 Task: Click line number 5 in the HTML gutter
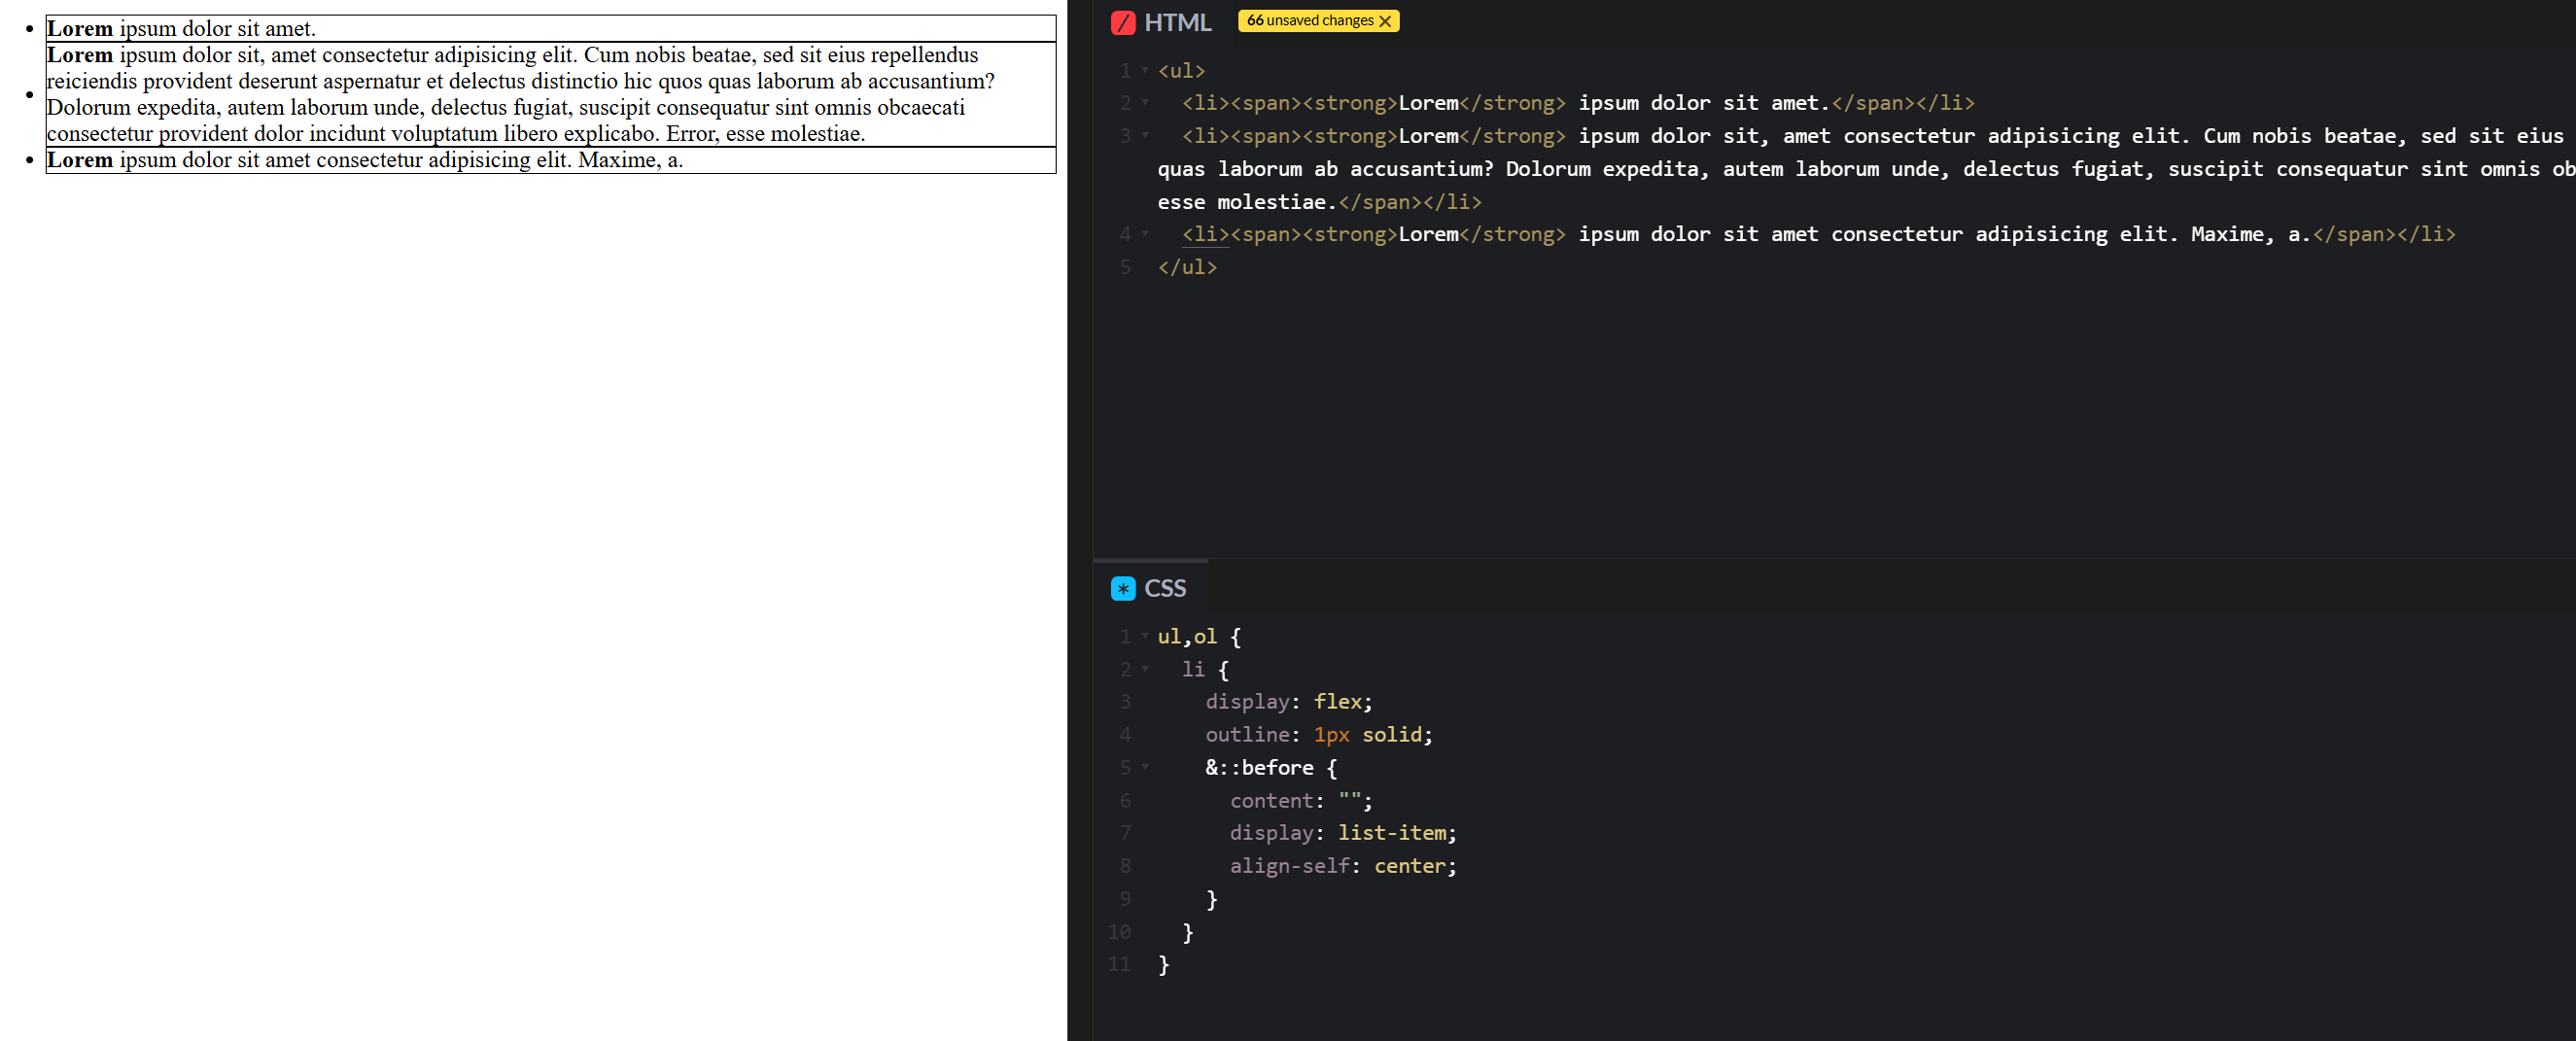1125,267
